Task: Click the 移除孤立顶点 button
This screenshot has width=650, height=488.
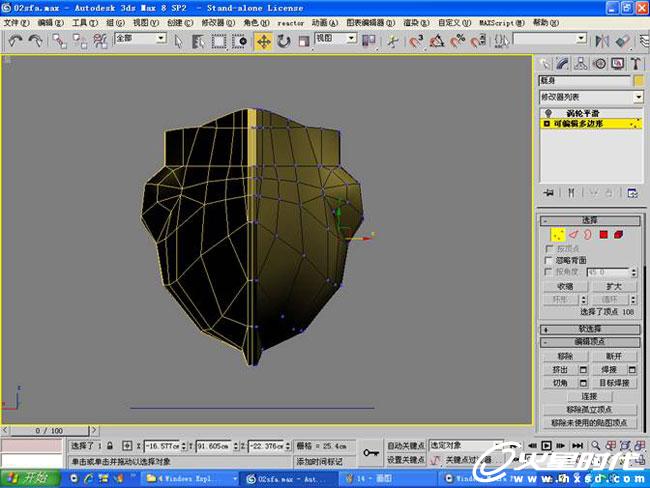Action: [x=589, y=410]
